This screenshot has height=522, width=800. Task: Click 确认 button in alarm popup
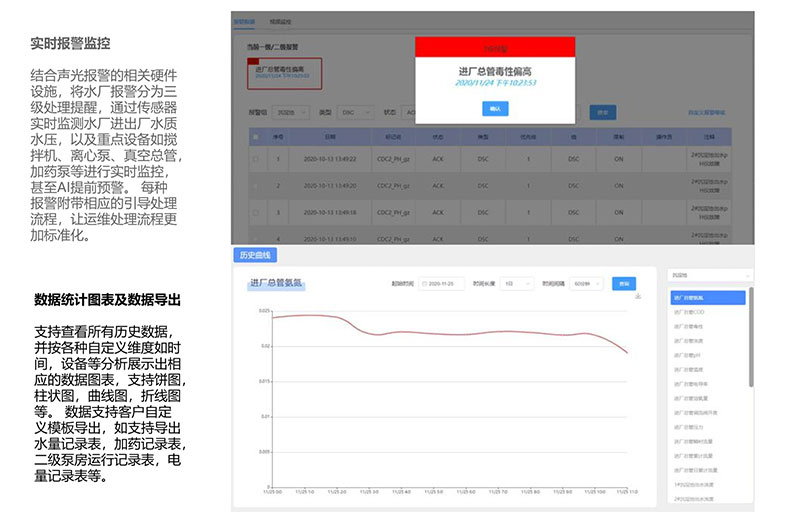(x=494, y=108)
